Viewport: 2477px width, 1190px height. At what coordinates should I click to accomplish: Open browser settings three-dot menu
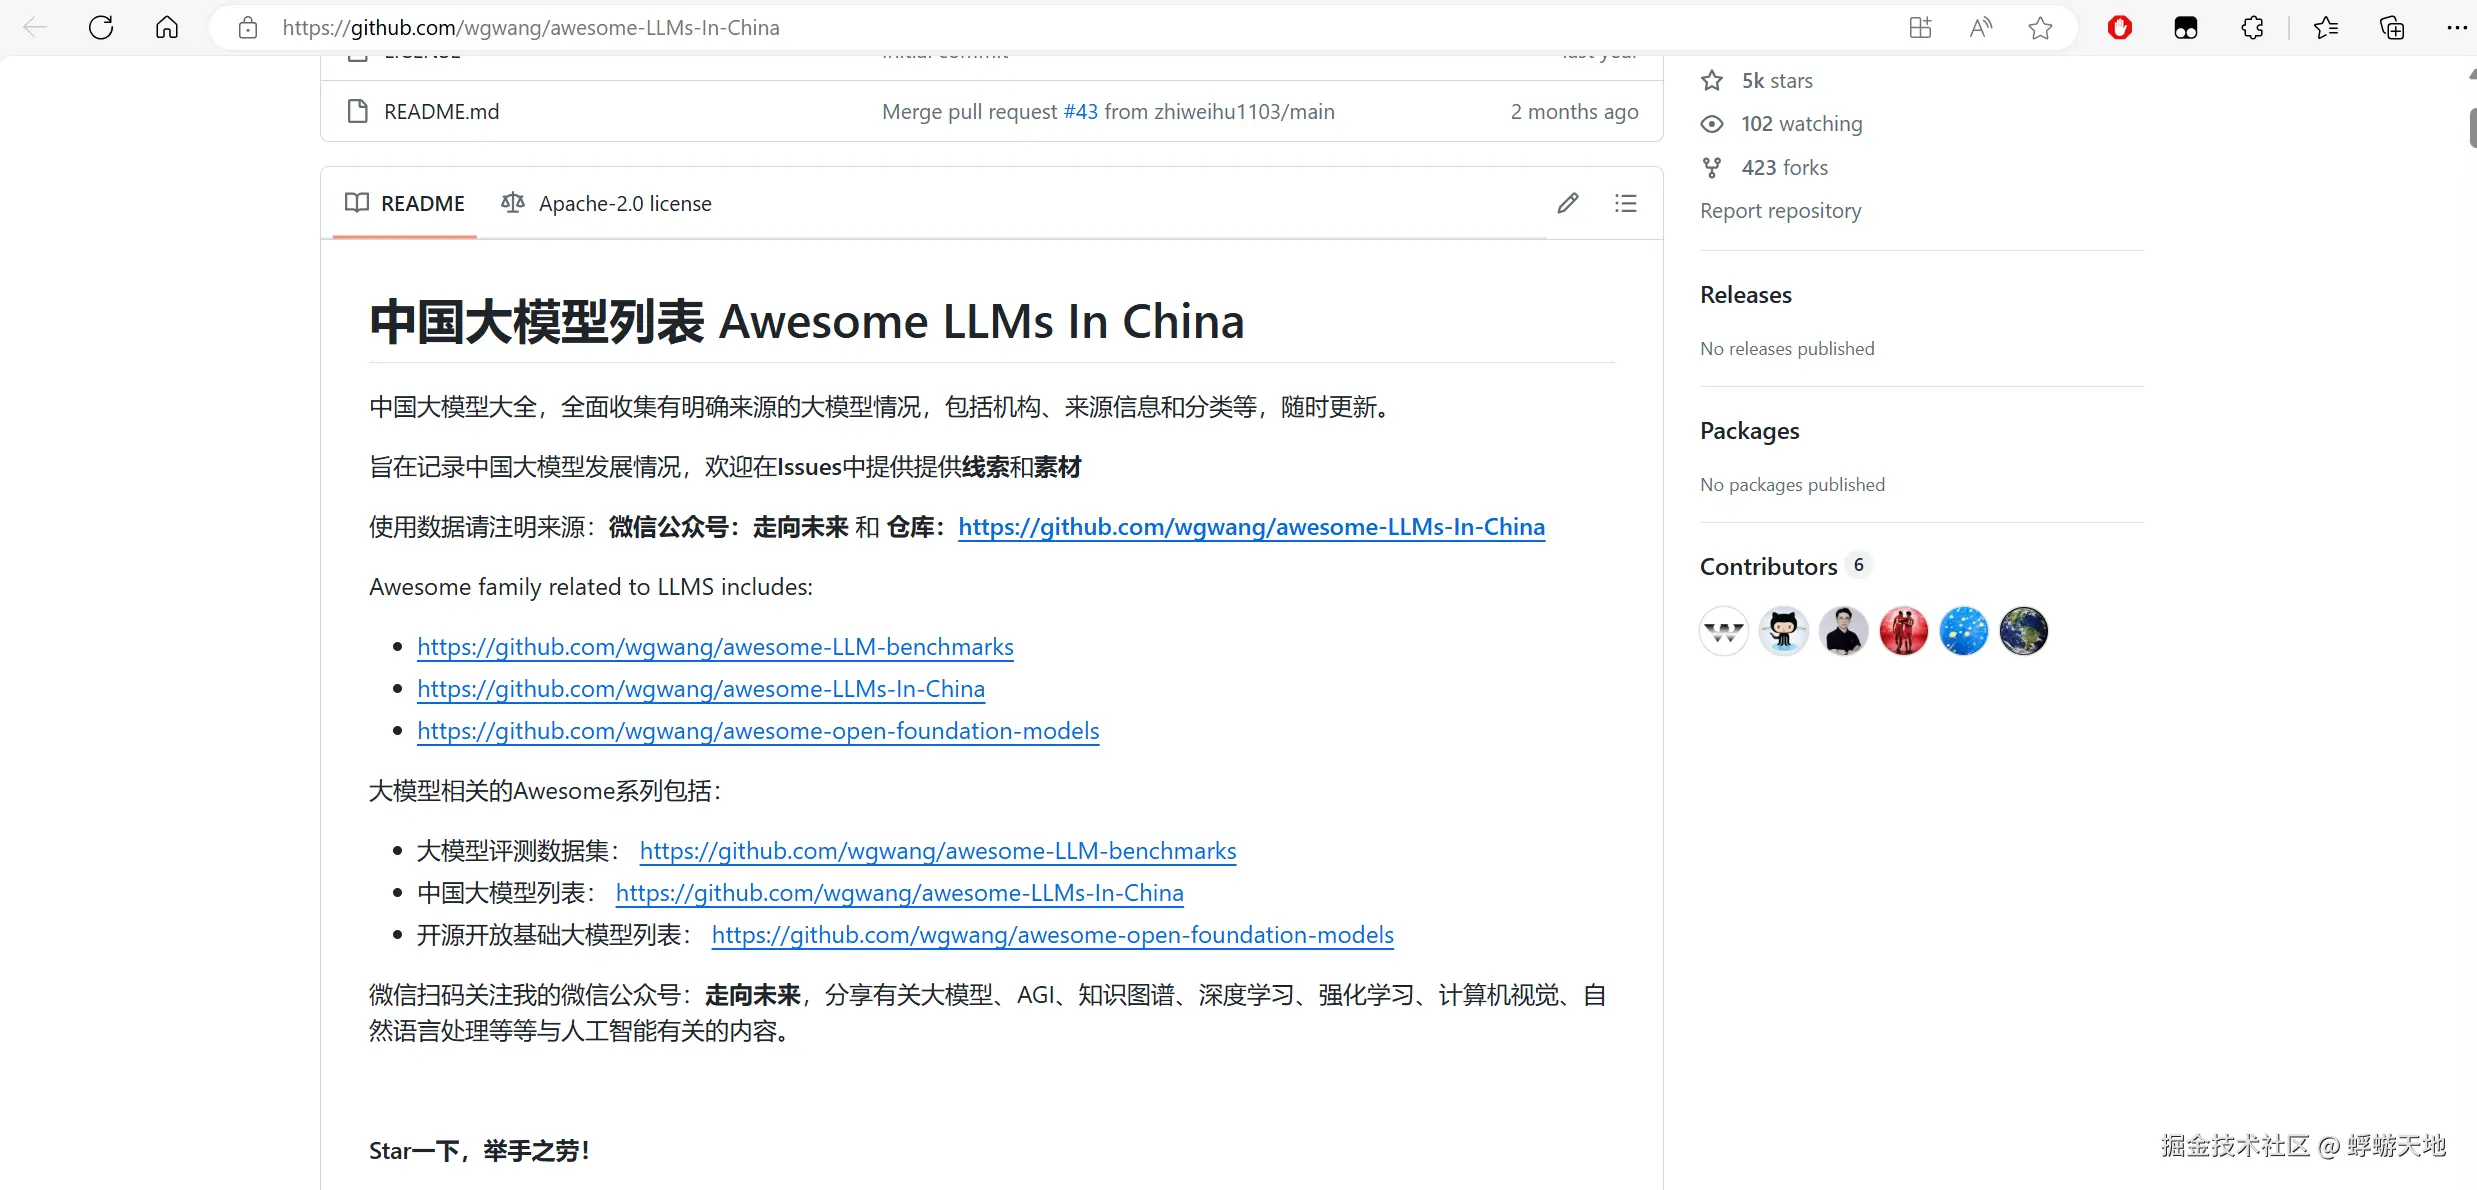tap(2456, 28)
